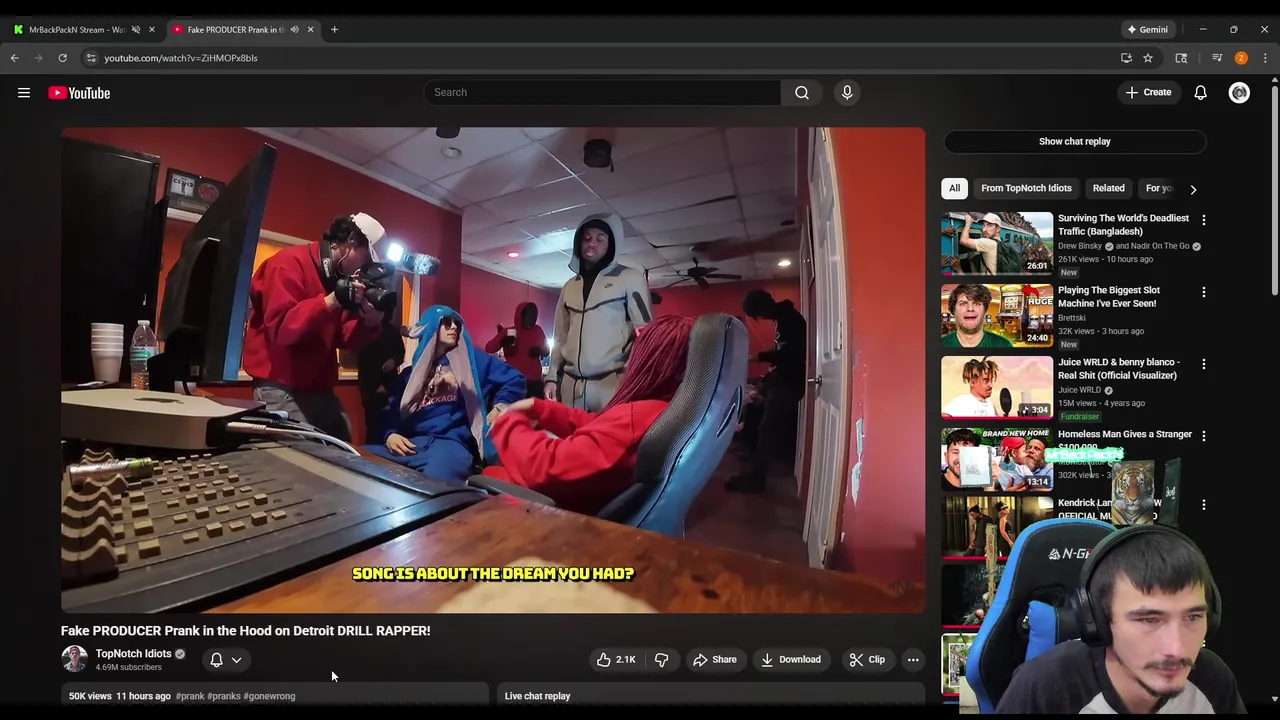The height and width of the screenshot is (720, 1280).
Task: Select the Related filter chip
Action: pos(1108,188)
